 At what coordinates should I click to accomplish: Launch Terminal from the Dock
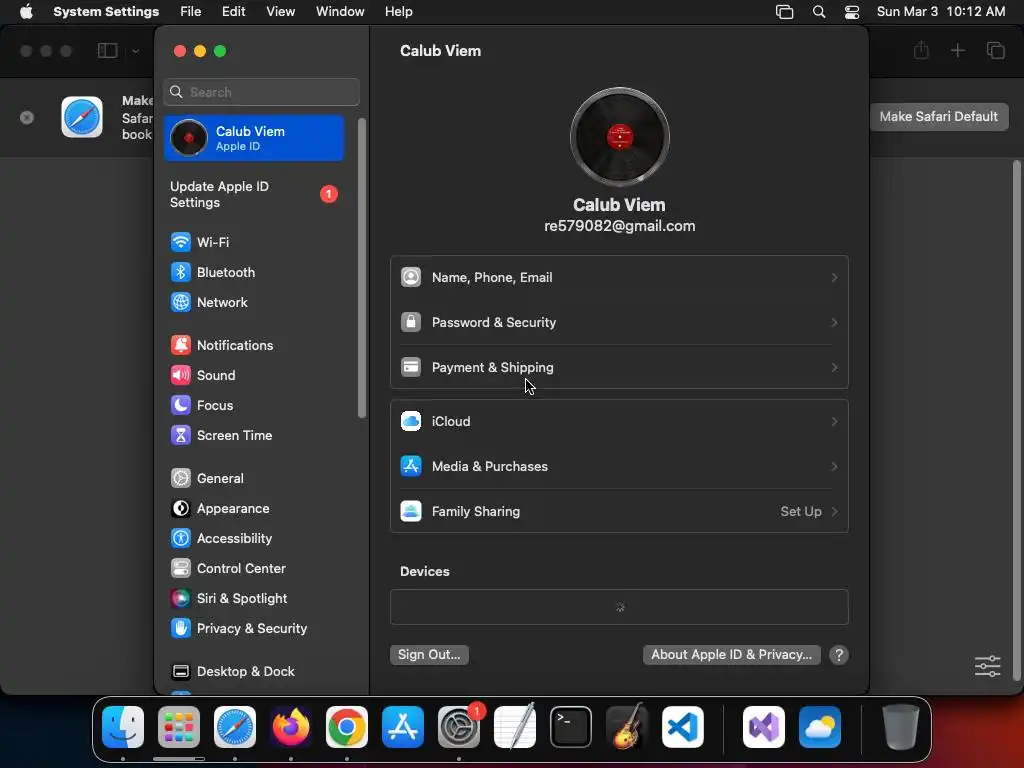[x=571, y=727]
